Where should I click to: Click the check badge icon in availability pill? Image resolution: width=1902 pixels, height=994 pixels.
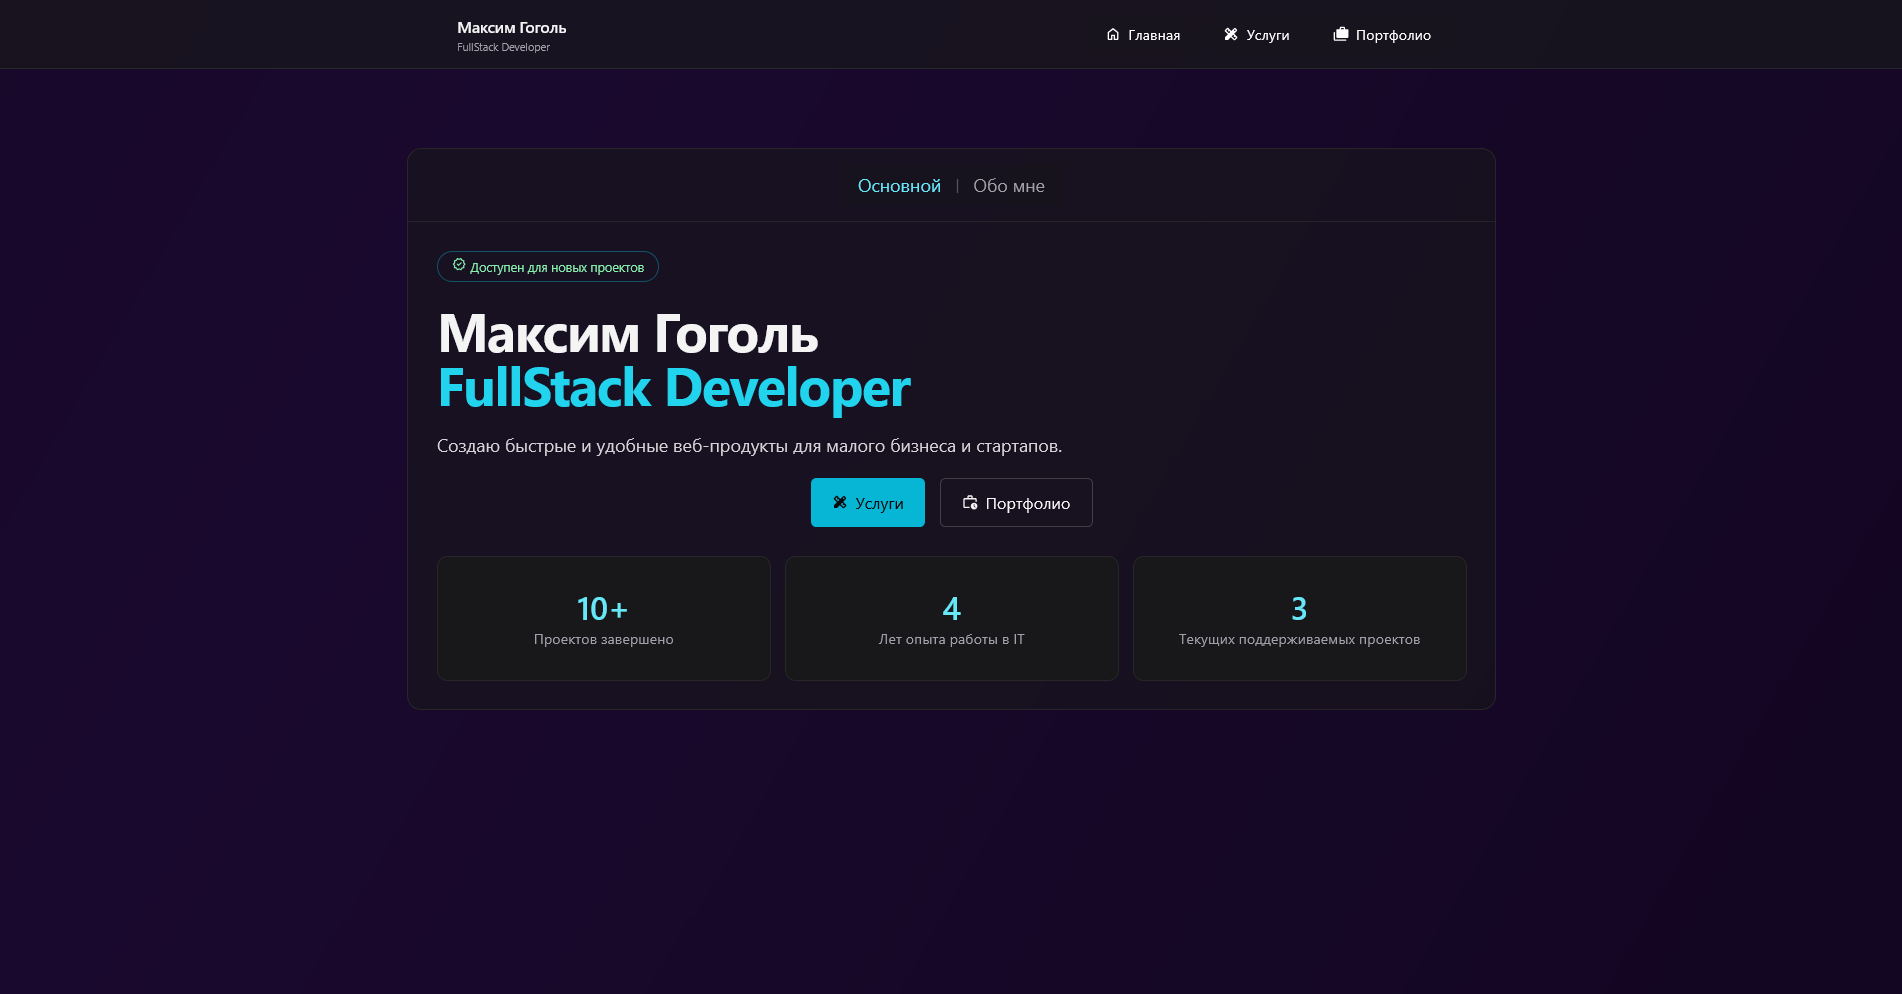point(459,265)
